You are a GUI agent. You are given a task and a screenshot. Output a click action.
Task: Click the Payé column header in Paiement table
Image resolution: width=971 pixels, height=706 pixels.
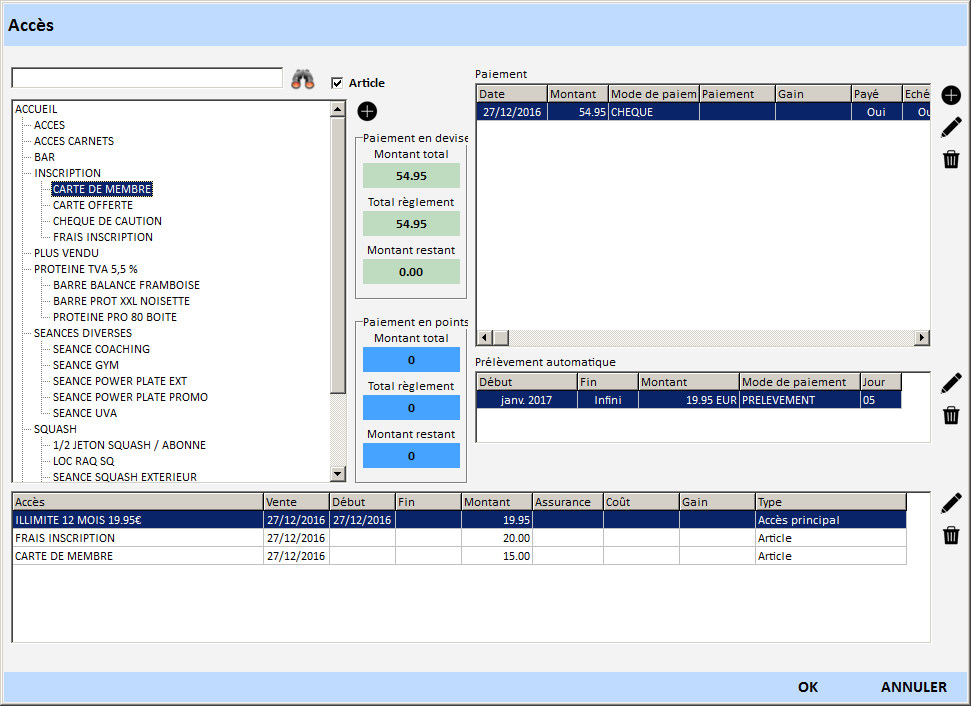point(877,94)
